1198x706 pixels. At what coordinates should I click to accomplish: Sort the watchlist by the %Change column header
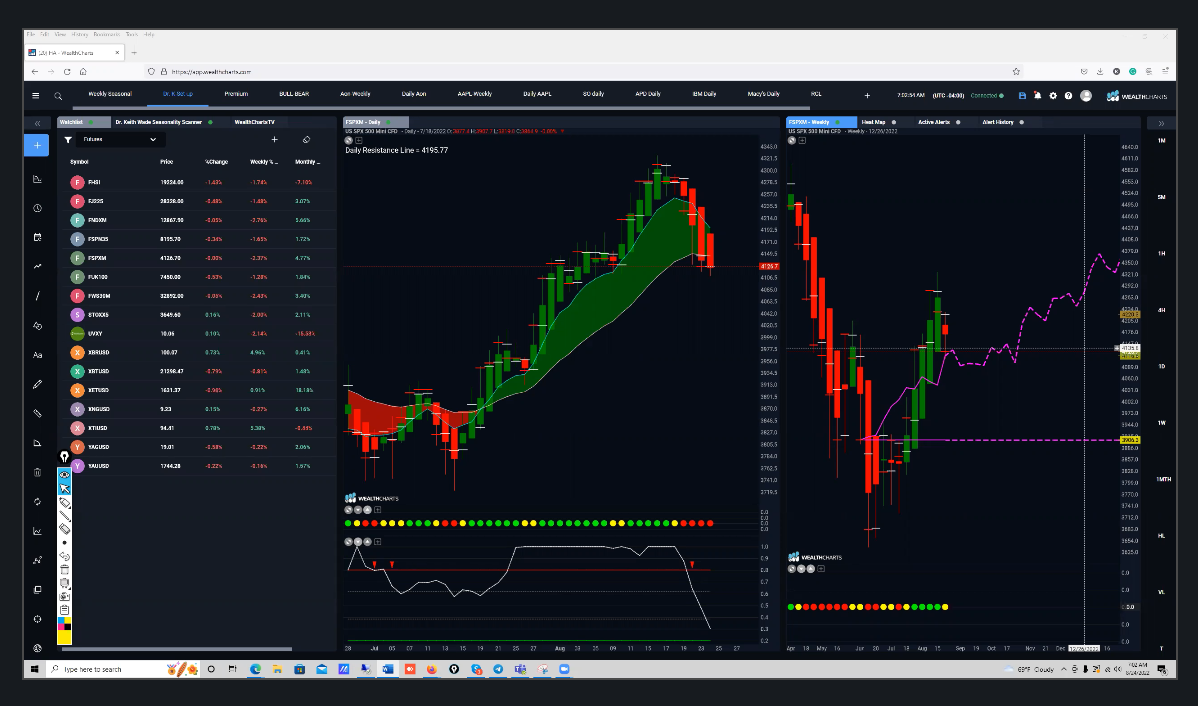(217, 162)
